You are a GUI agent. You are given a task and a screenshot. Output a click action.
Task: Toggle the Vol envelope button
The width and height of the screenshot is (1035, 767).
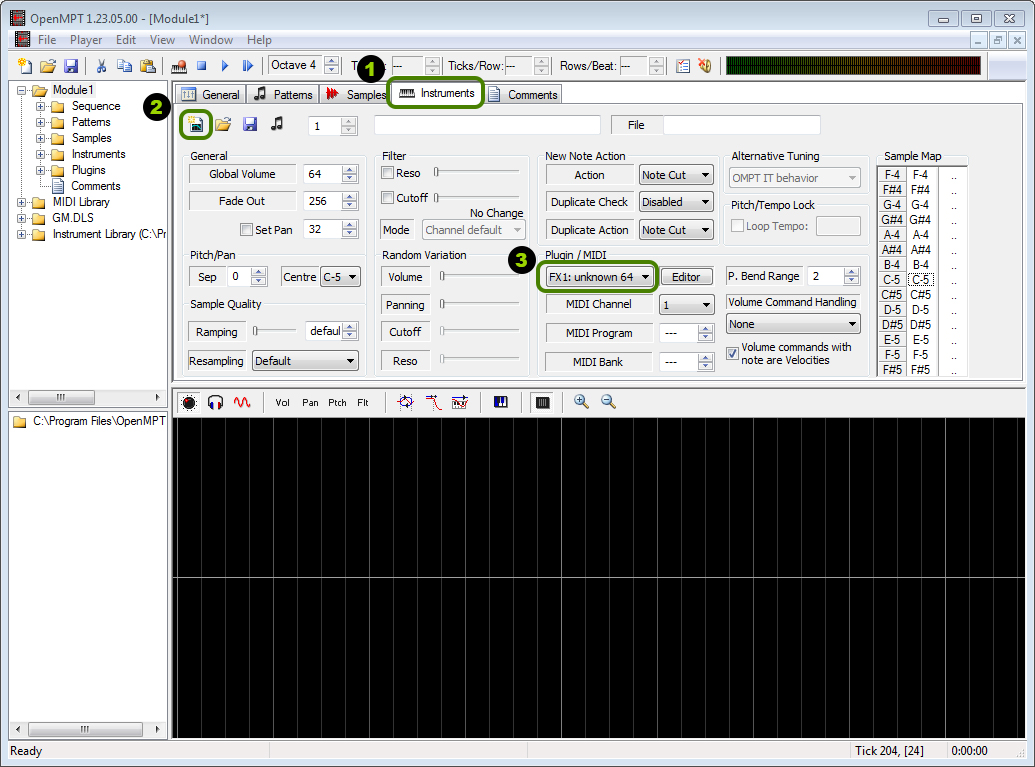pos(283,403)
